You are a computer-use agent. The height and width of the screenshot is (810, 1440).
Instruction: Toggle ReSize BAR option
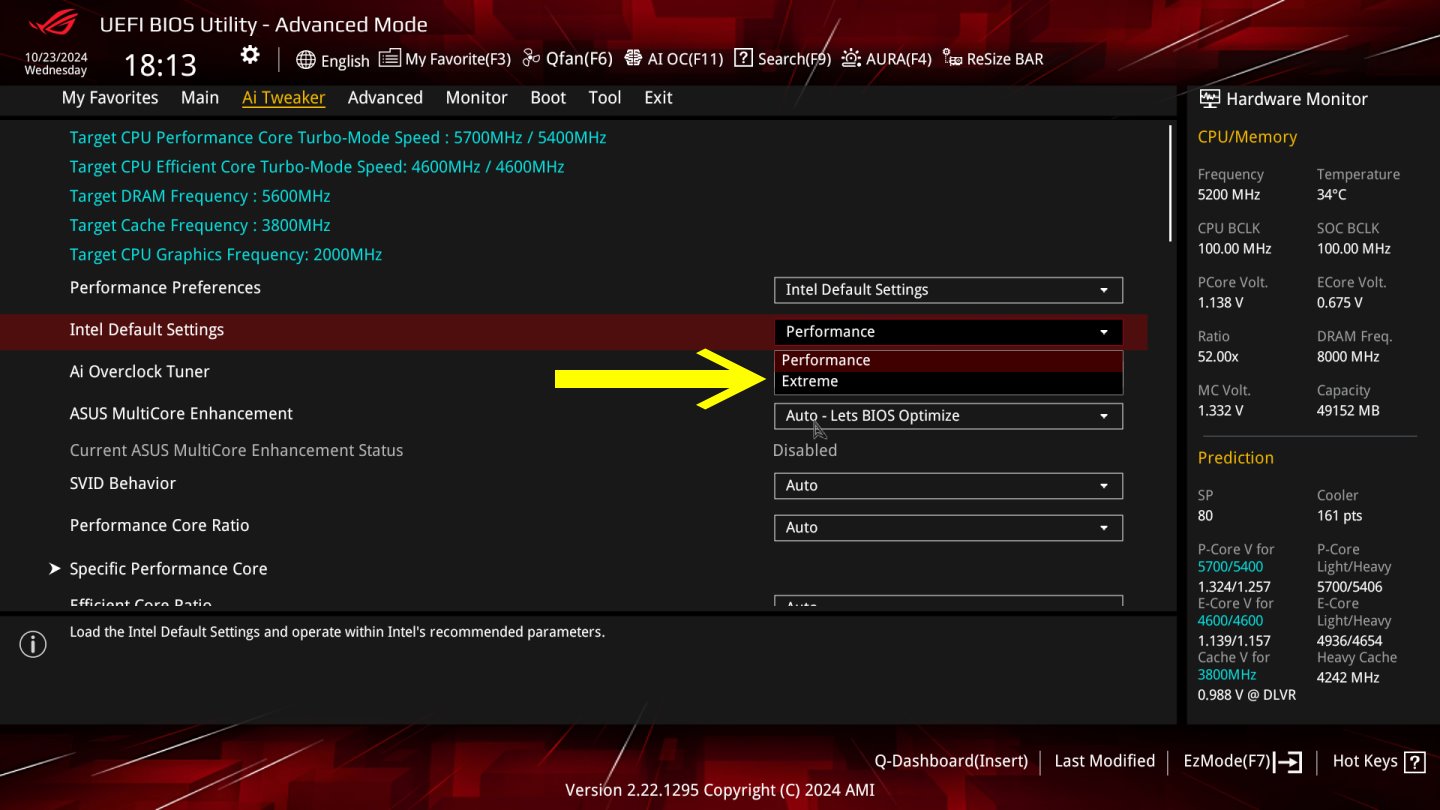click(x=993, y=59)
